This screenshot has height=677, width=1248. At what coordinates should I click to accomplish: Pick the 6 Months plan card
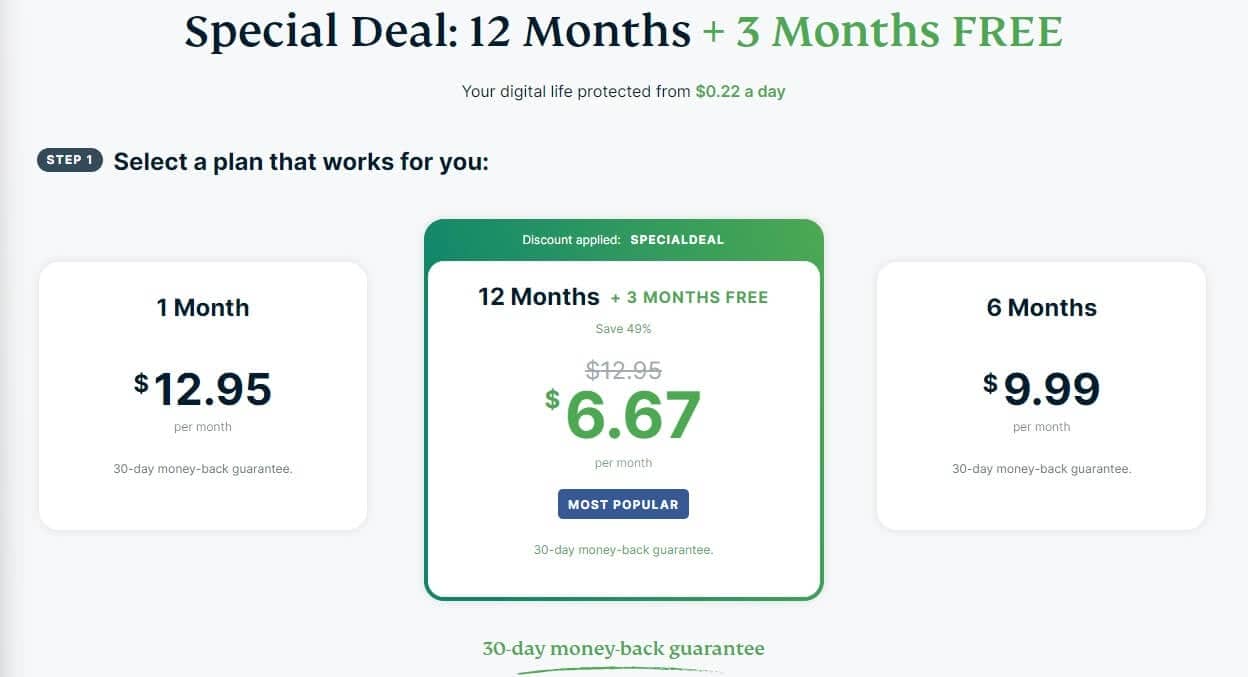(x=1041, y=396)
